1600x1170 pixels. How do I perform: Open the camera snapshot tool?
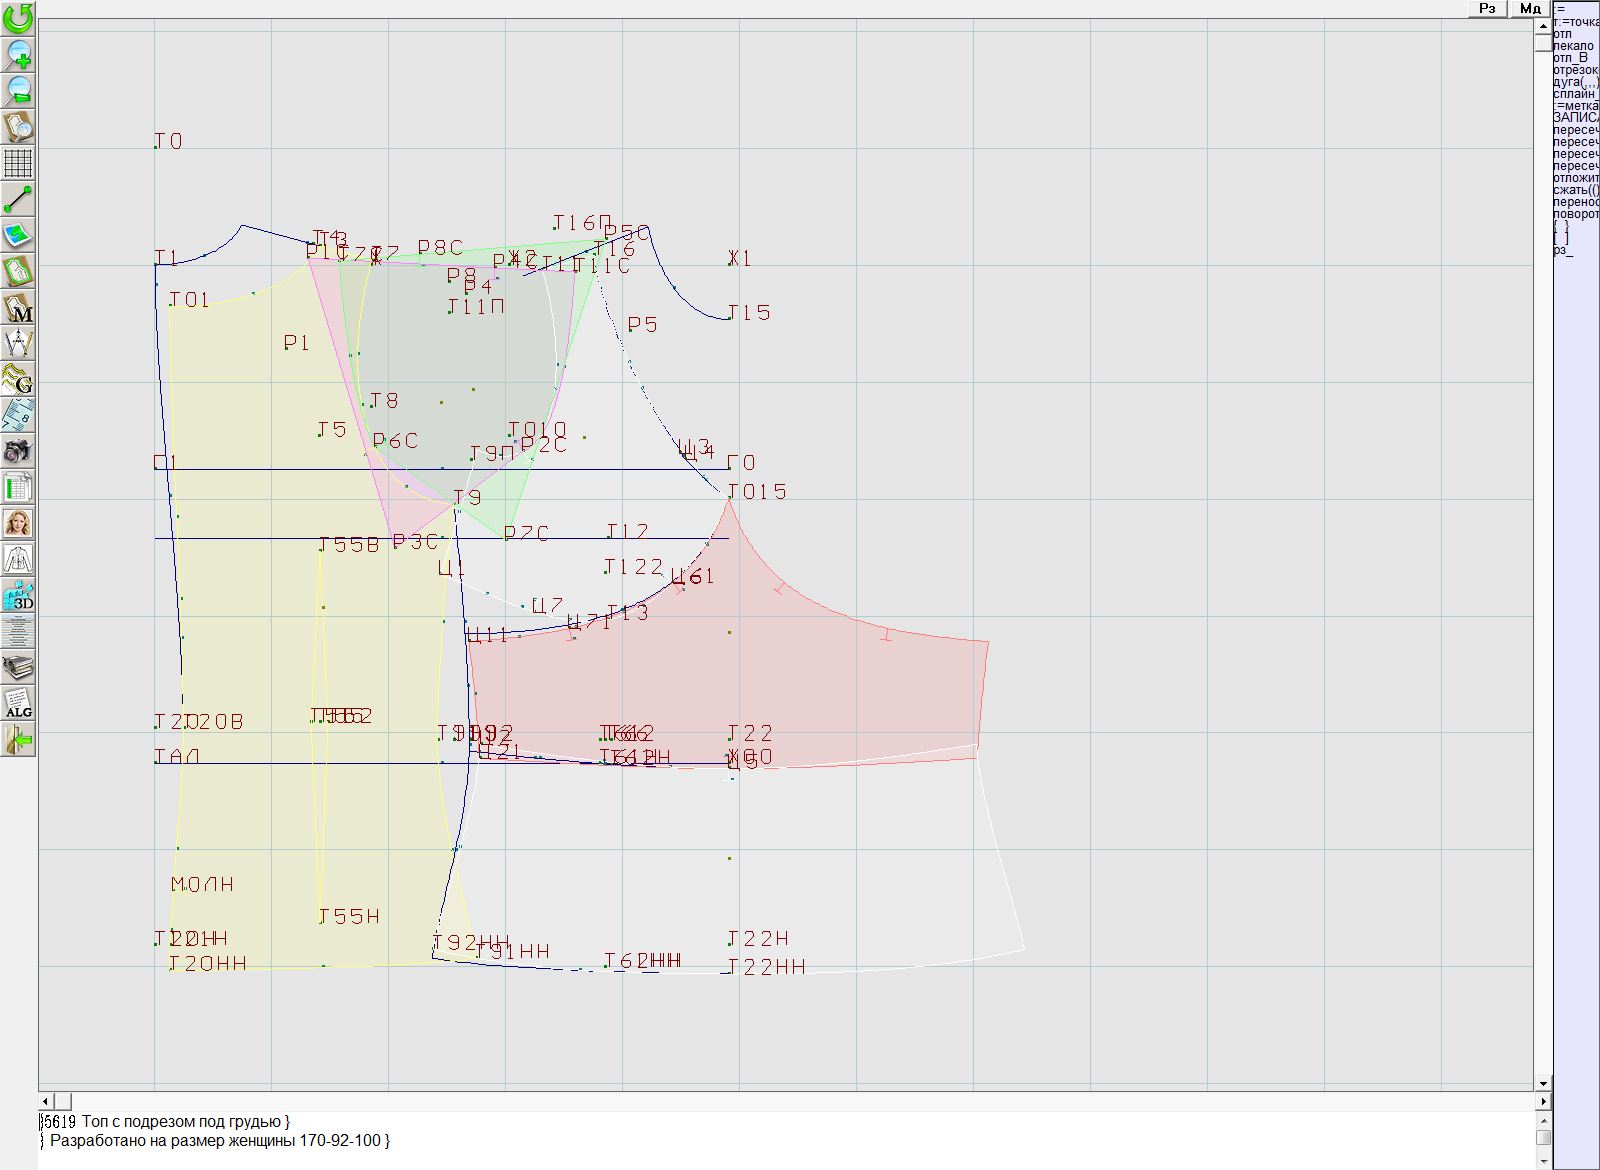[18, 451]
